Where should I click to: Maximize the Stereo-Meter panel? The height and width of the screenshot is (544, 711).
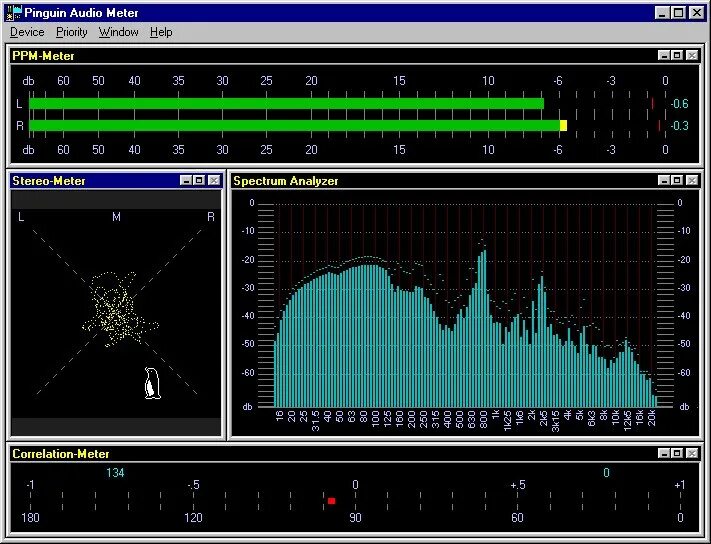(199, 180)
